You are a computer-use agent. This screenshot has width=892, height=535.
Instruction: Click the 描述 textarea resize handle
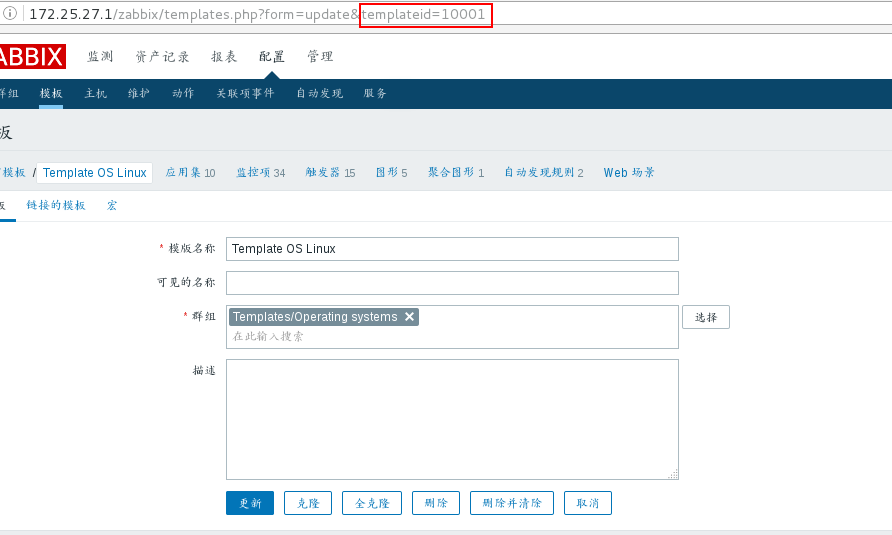tap(673, 474)
